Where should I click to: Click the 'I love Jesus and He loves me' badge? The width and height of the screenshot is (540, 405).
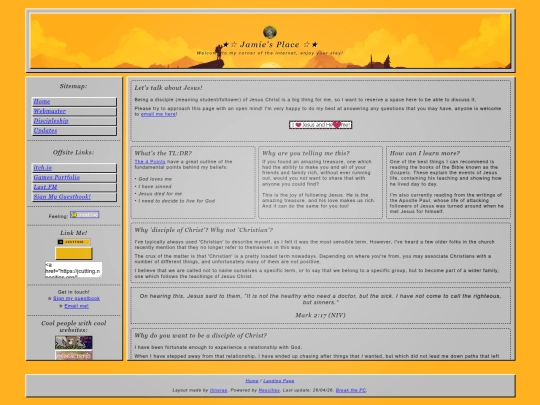(320, 125)
